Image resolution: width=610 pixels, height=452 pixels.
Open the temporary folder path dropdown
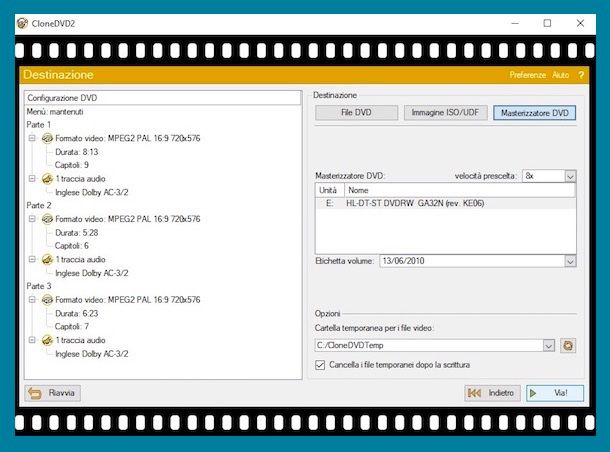[x=549, y=345]
